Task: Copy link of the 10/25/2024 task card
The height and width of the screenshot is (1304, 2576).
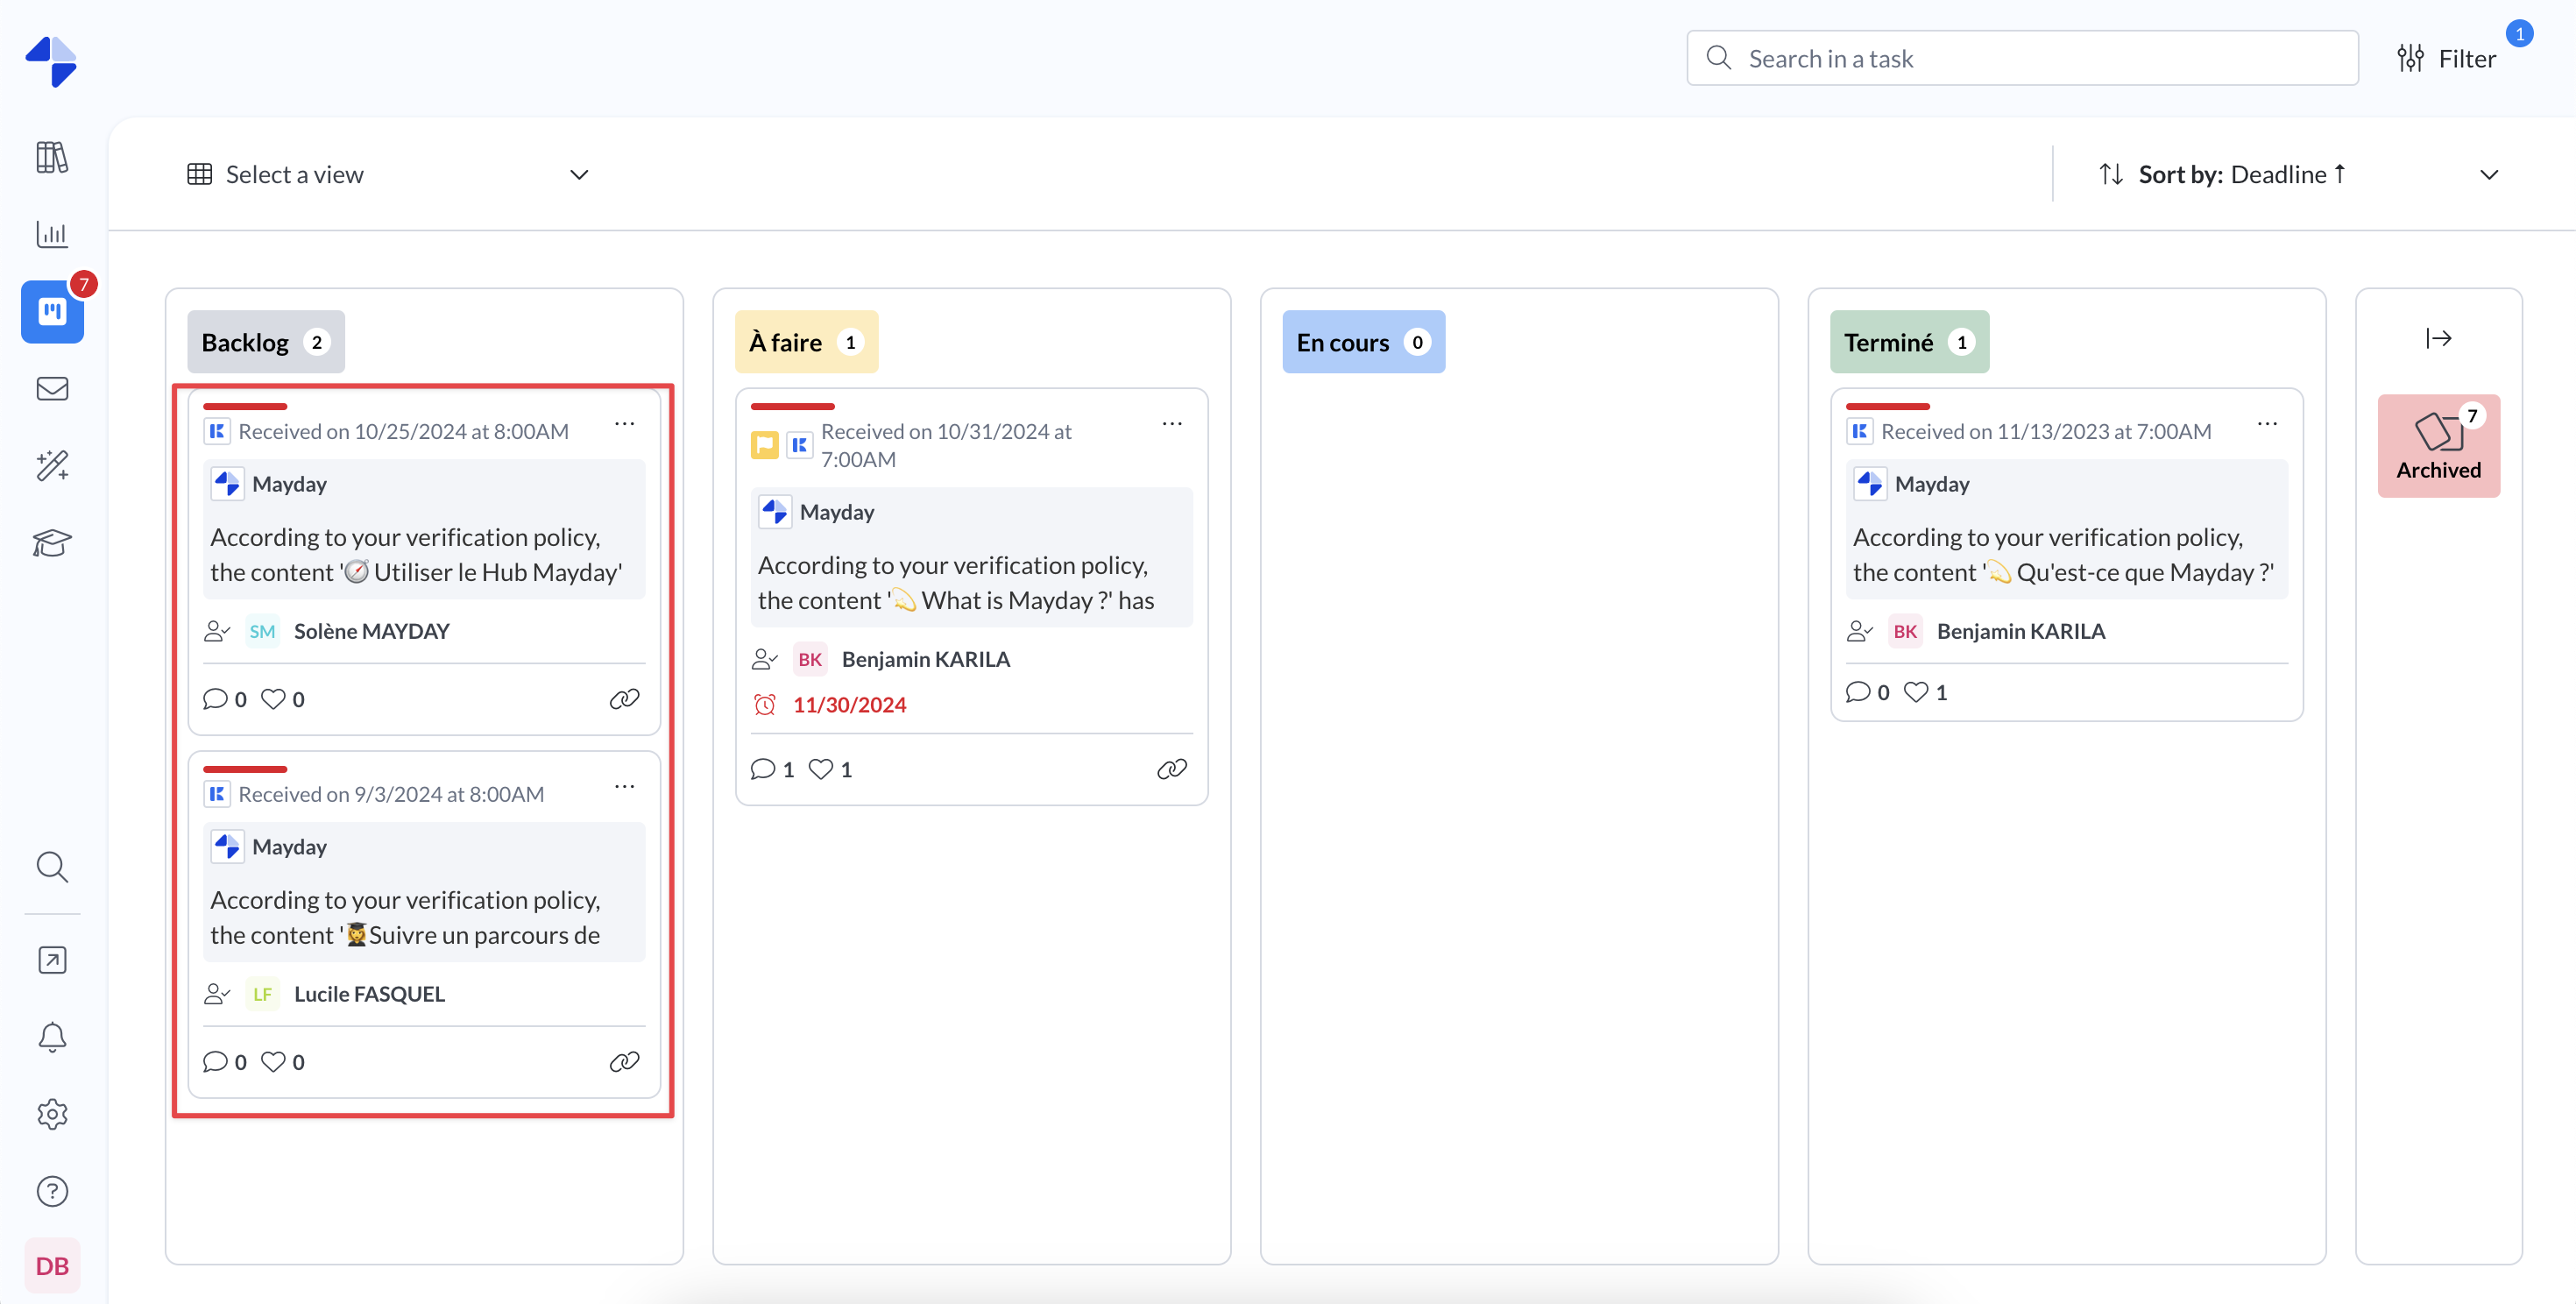Action: click(624, 699)
